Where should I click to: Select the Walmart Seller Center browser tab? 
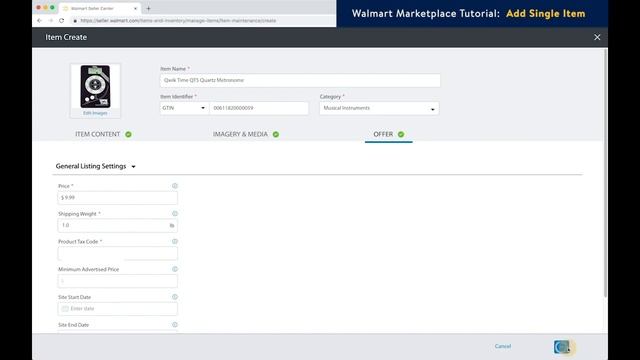pos(100,8)
